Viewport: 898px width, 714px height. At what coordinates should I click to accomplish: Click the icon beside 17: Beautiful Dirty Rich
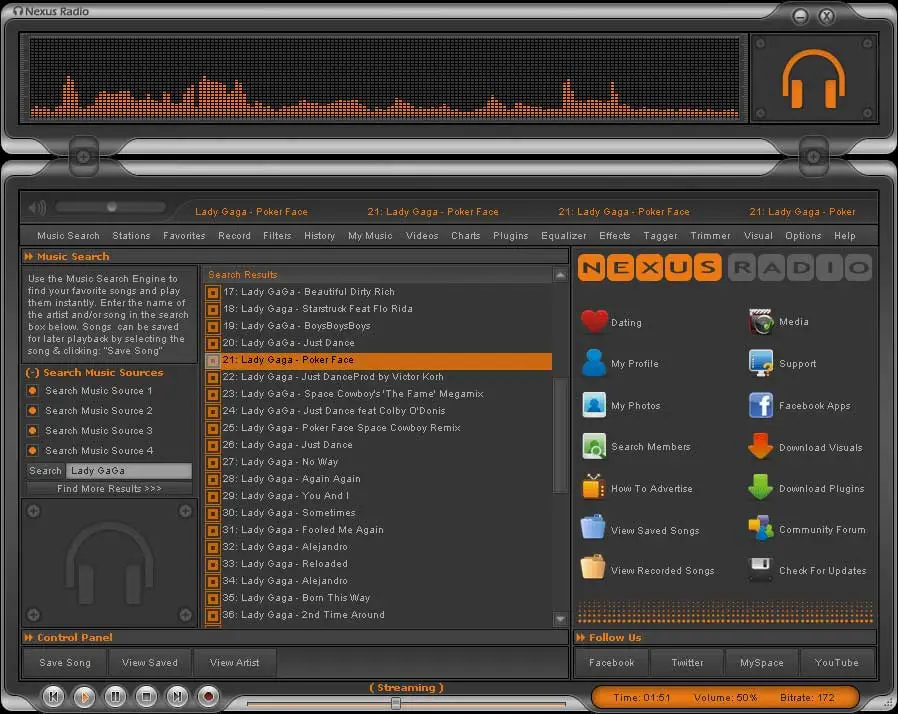point(213,293)
